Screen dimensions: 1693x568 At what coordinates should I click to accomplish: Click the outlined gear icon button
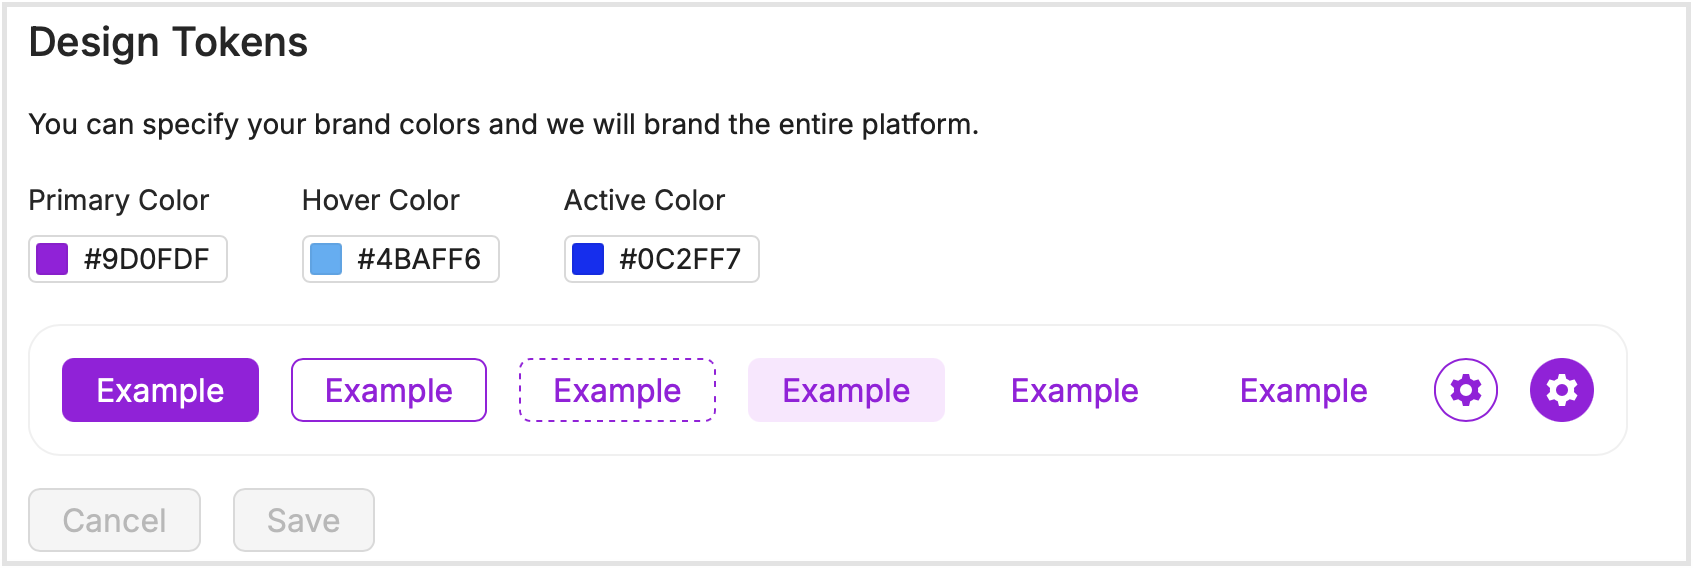1465,390
